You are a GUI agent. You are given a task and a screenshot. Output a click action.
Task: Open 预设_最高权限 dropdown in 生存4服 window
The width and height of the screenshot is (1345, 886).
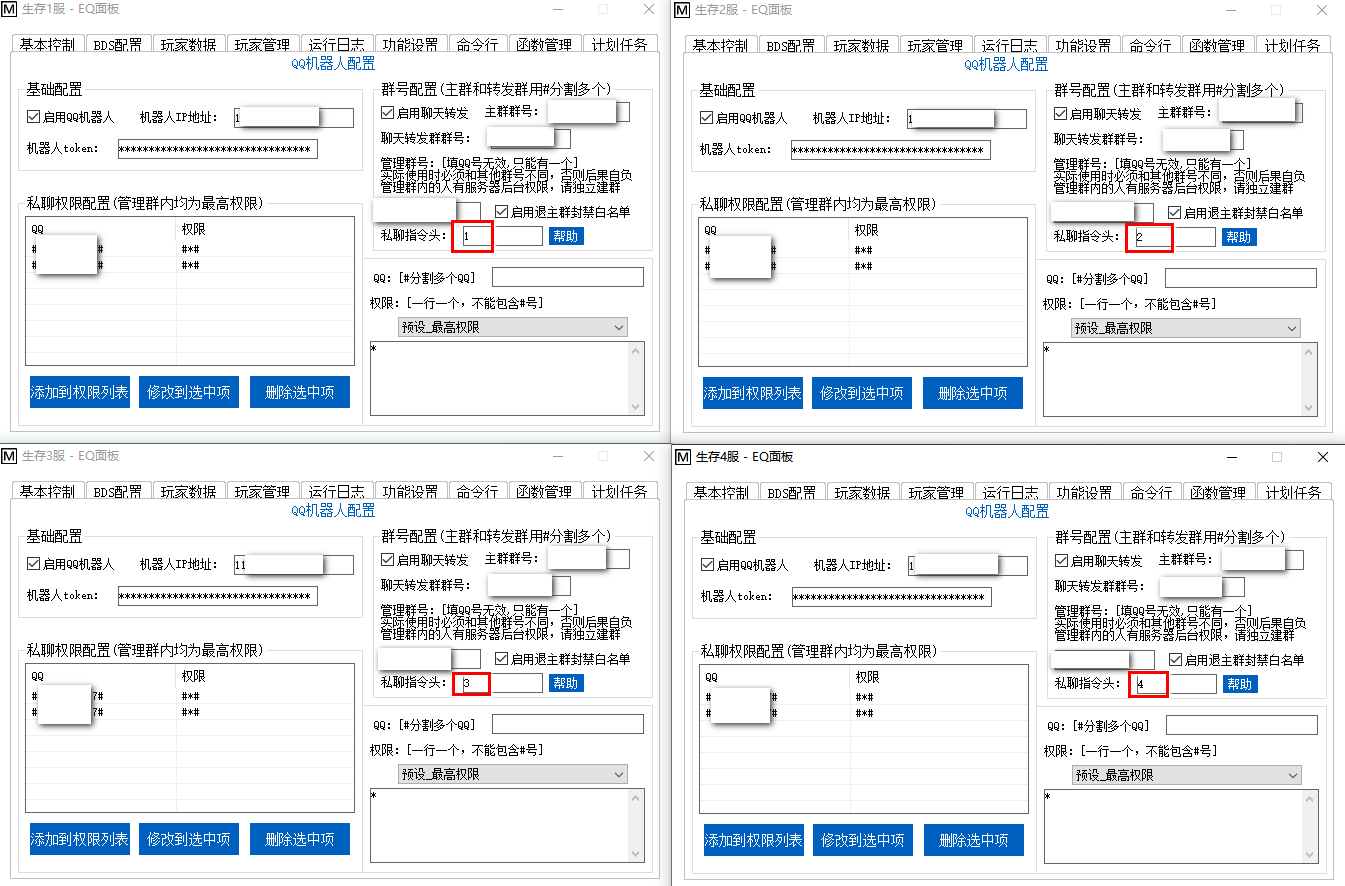point(1187,775)
